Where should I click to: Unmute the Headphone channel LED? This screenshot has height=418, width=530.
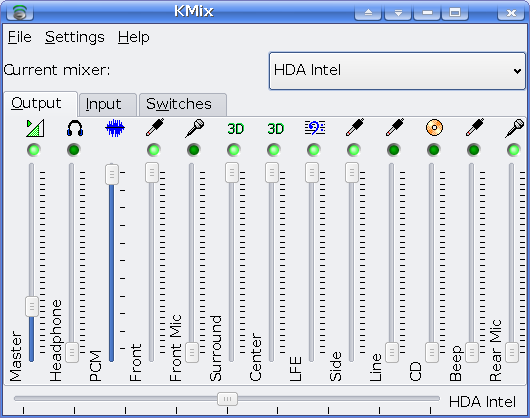(74, 150)
